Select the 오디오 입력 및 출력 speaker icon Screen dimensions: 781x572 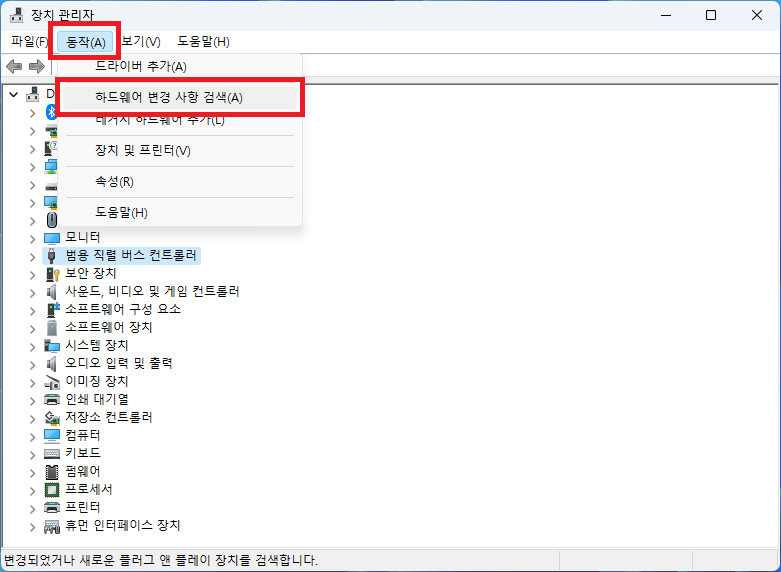tap(51, 364)
